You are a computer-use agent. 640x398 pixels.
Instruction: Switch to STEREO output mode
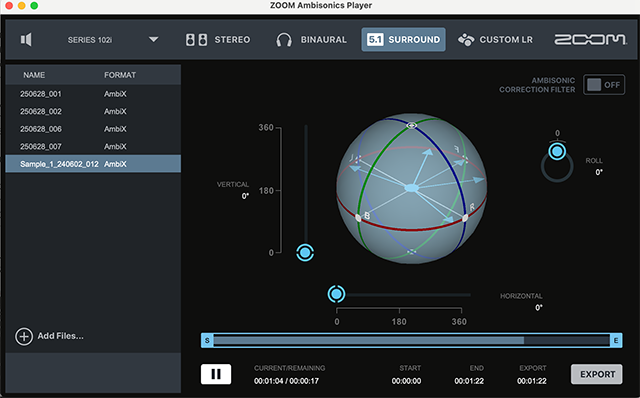coord(218,40)
